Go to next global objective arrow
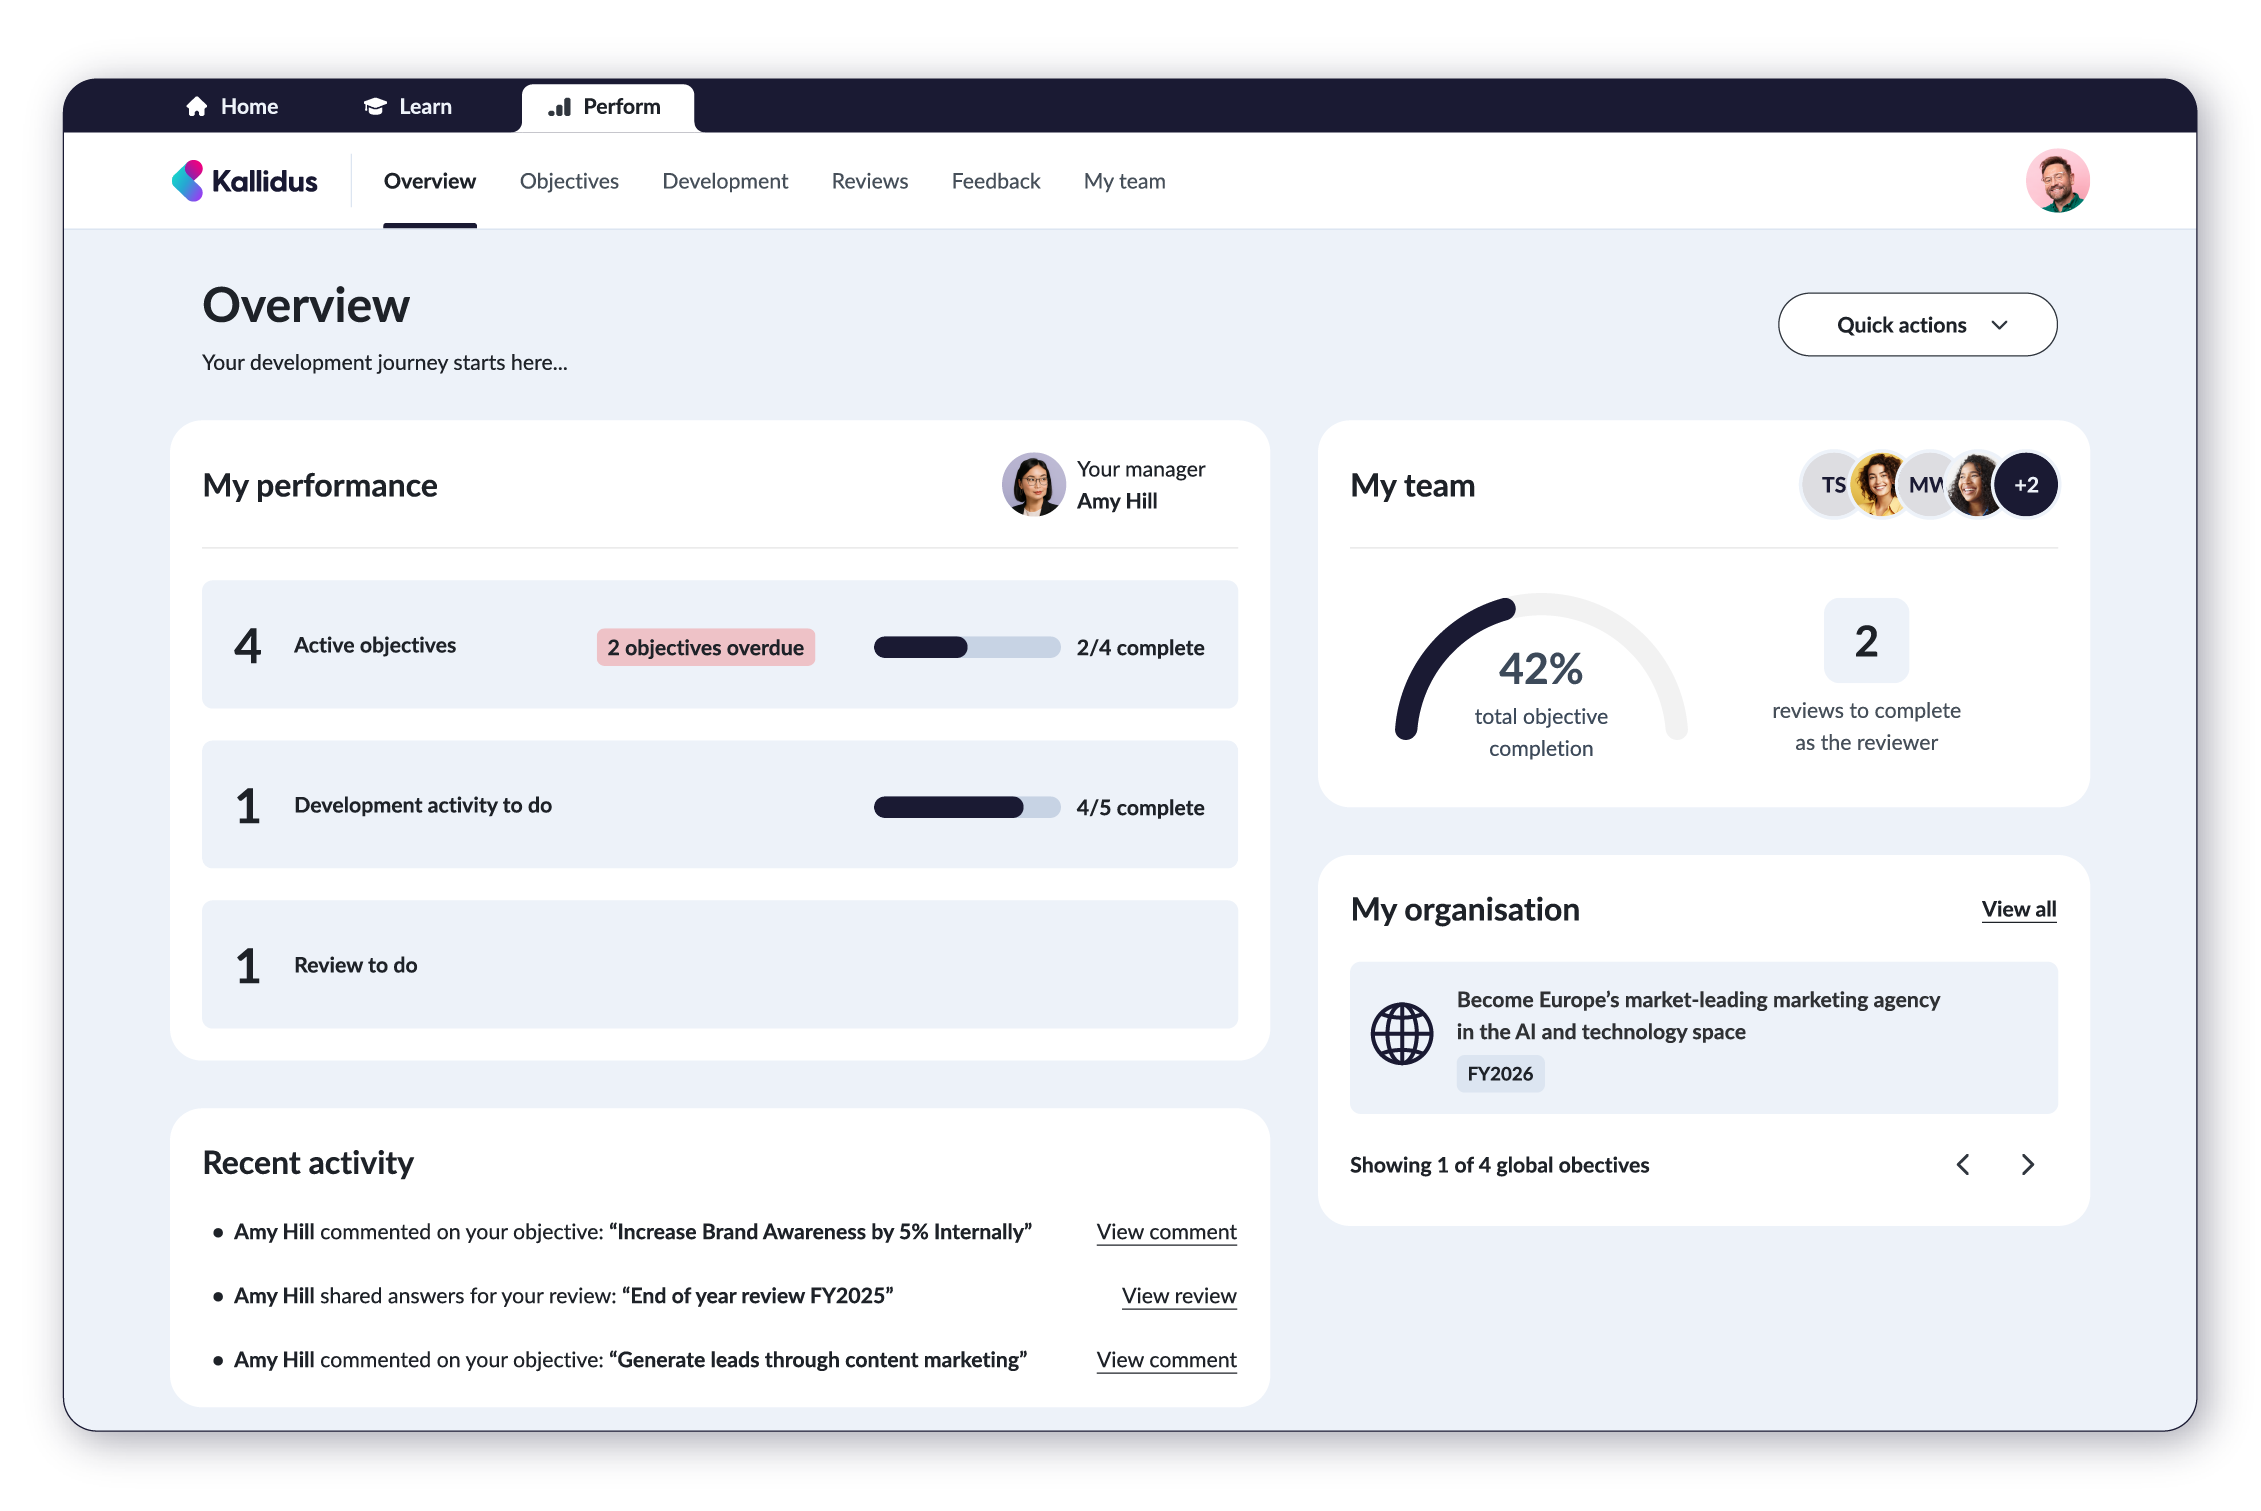The width and height of the screenshot is (2261, 1511). [2027, 1165]
